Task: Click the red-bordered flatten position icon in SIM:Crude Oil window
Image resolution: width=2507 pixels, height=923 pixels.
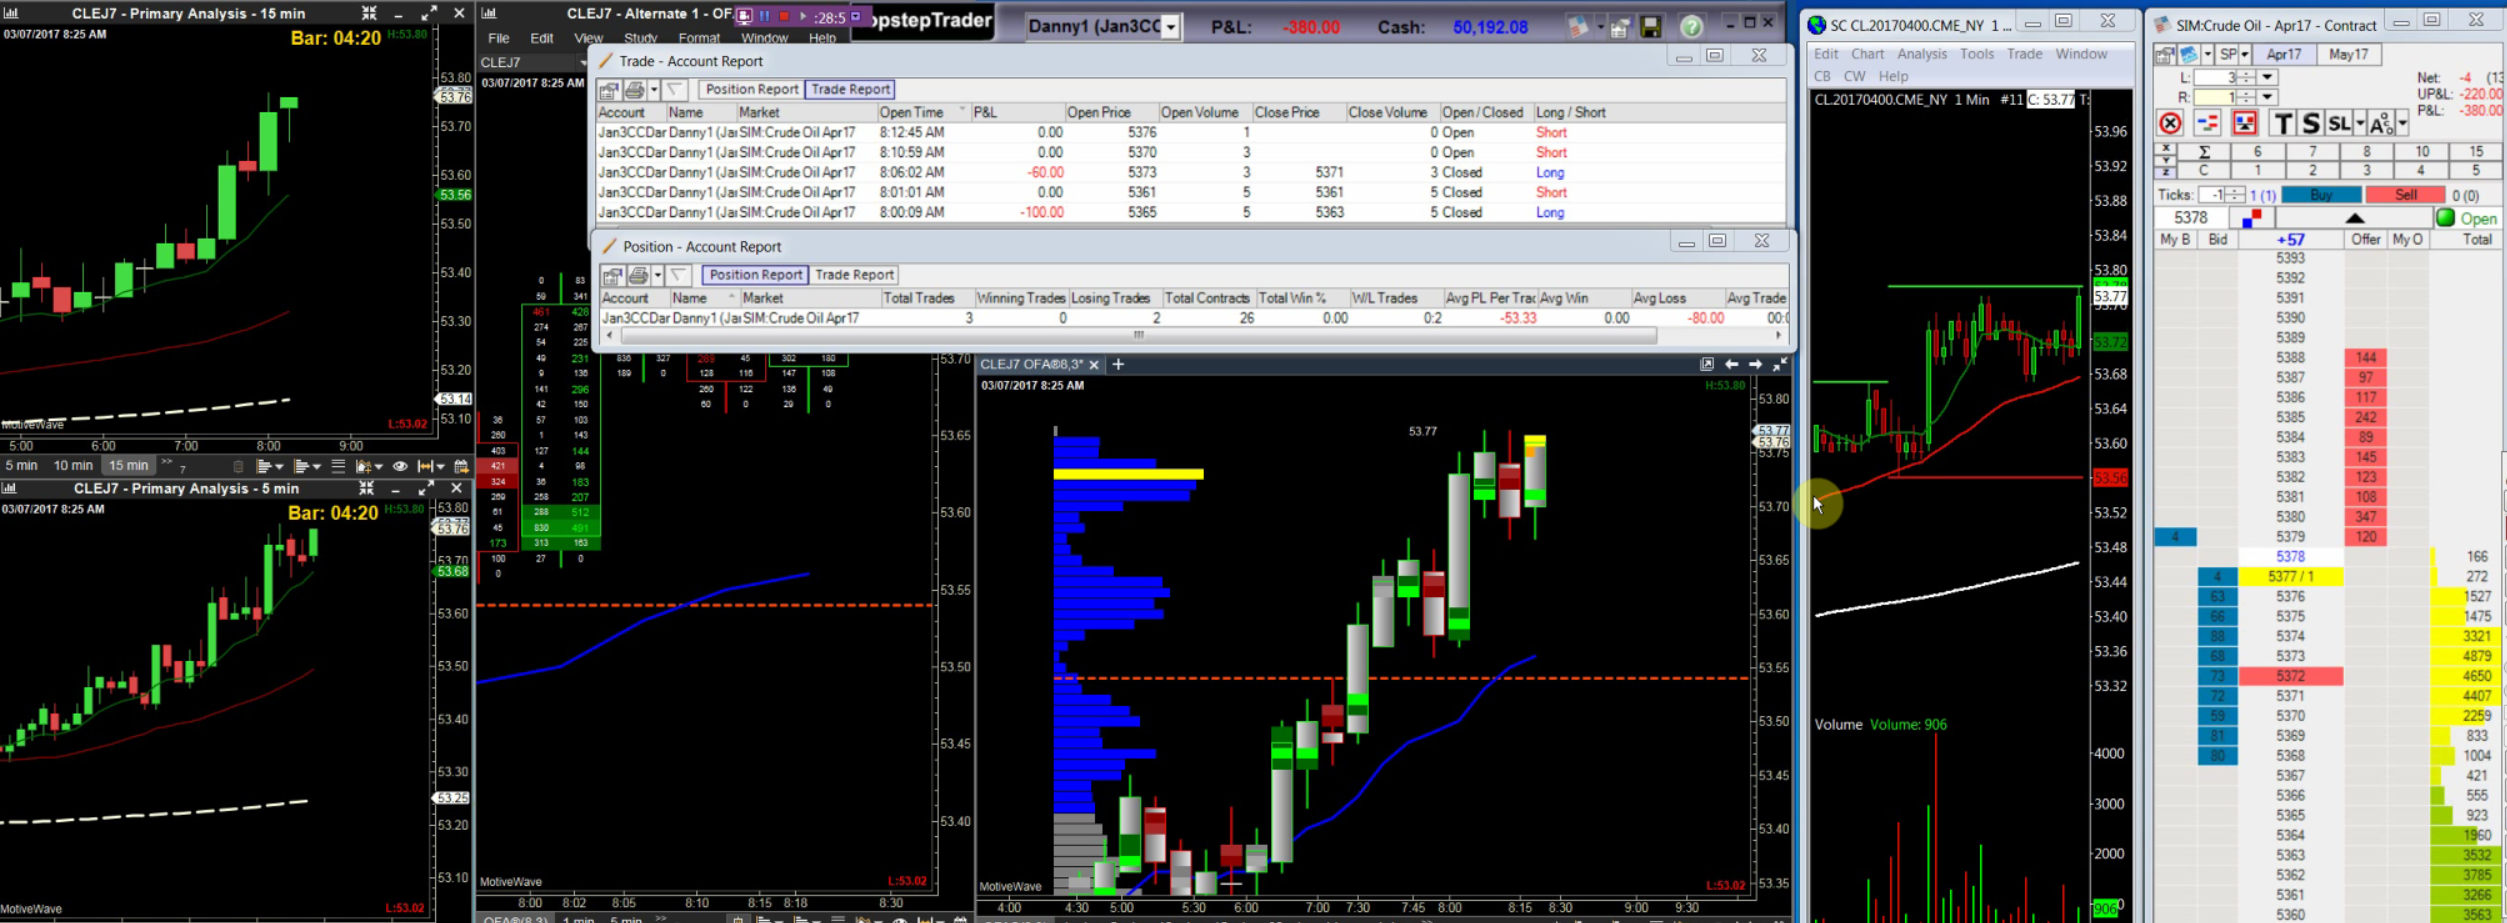Action: point(2244,123)
